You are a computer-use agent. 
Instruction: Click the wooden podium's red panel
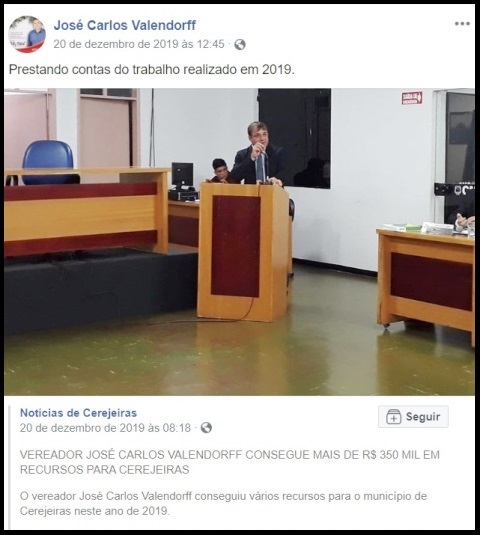point(235,246)
